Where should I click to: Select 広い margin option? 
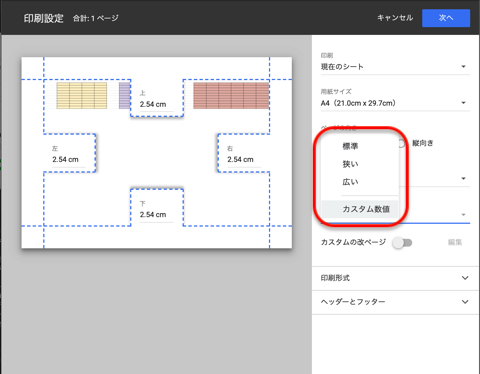tap(360, 182)
